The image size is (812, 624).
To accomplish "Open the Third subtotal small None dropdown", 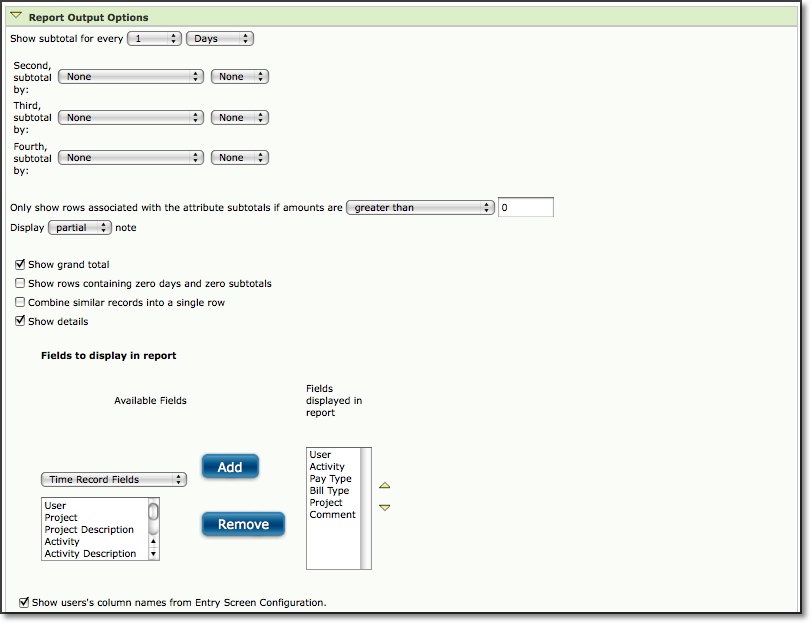I will tap(239, 118).
